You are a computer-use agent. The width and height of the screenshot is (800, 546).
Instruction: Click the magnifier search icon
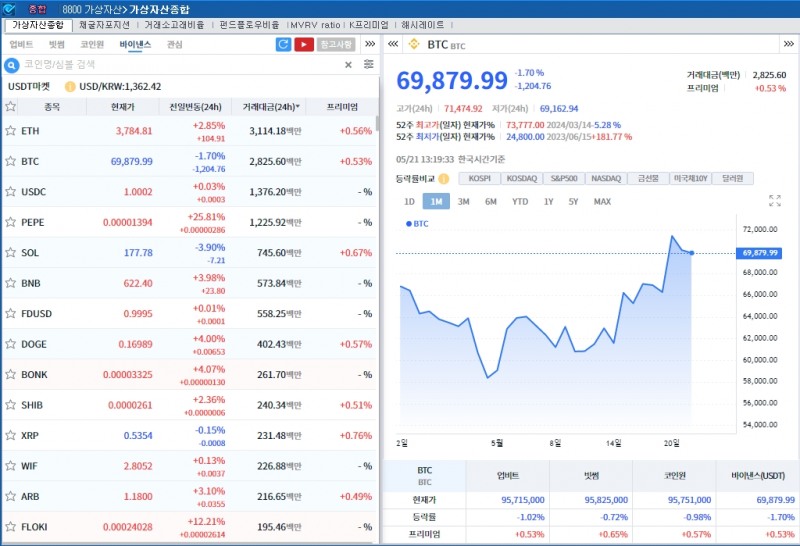pos(13,65)
